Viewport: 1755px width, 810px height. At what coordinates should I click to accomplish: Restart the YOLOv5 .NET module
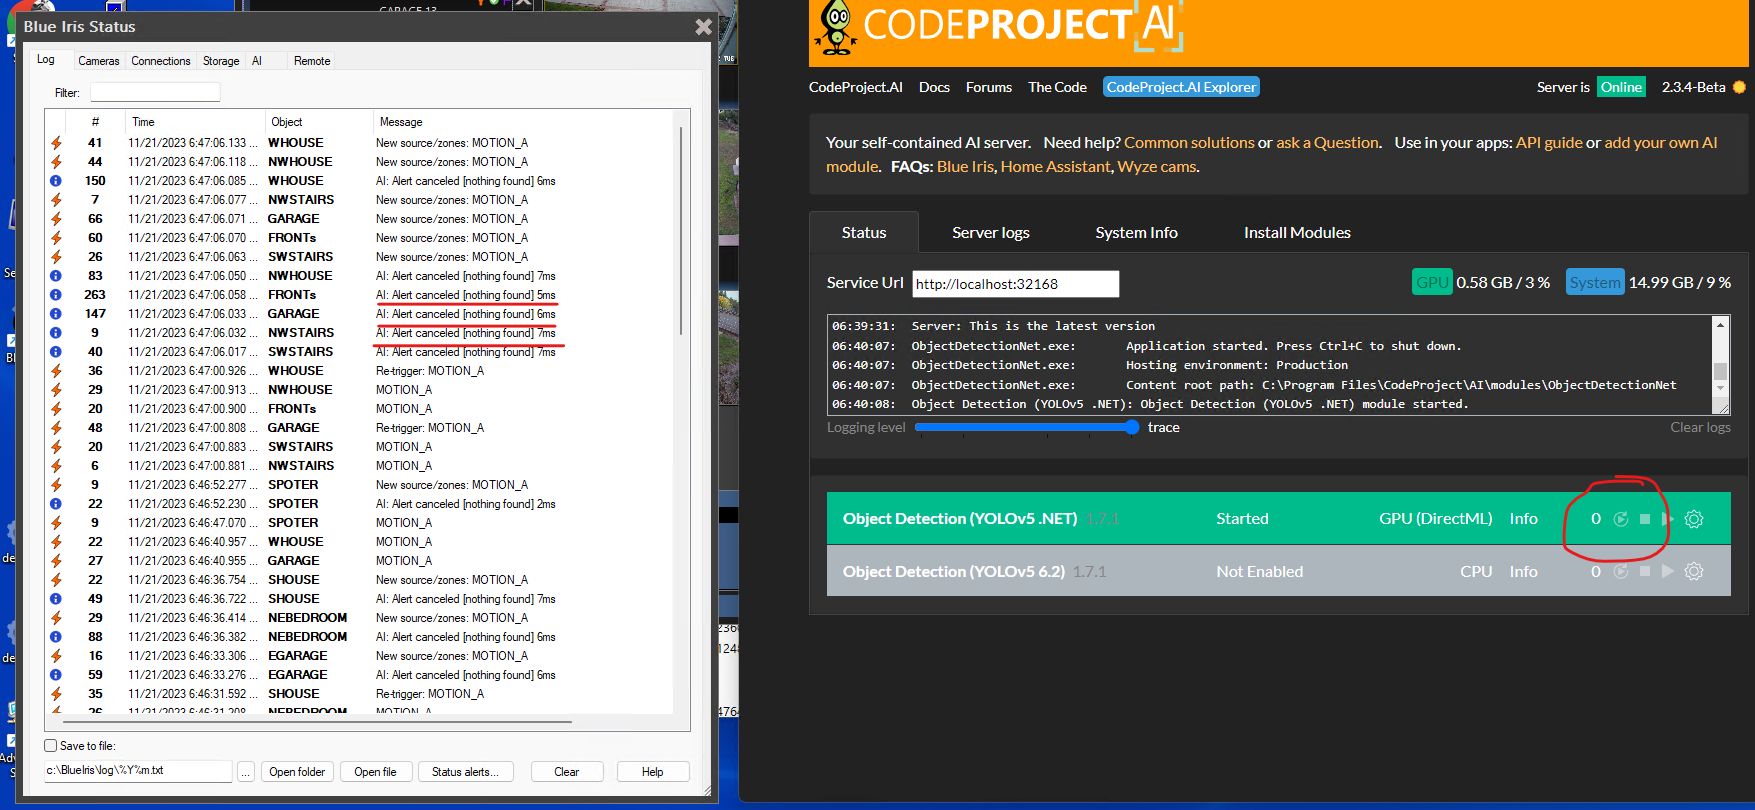click(1621, 519)
